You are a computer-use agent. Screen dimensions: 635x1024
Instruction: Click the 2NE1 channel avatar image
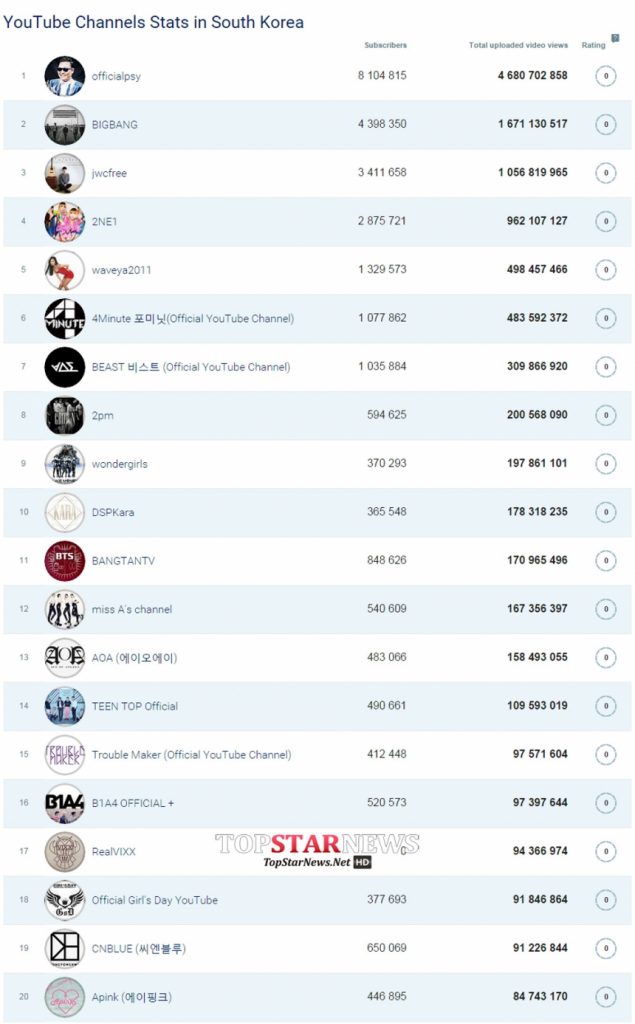click(65, 222)
